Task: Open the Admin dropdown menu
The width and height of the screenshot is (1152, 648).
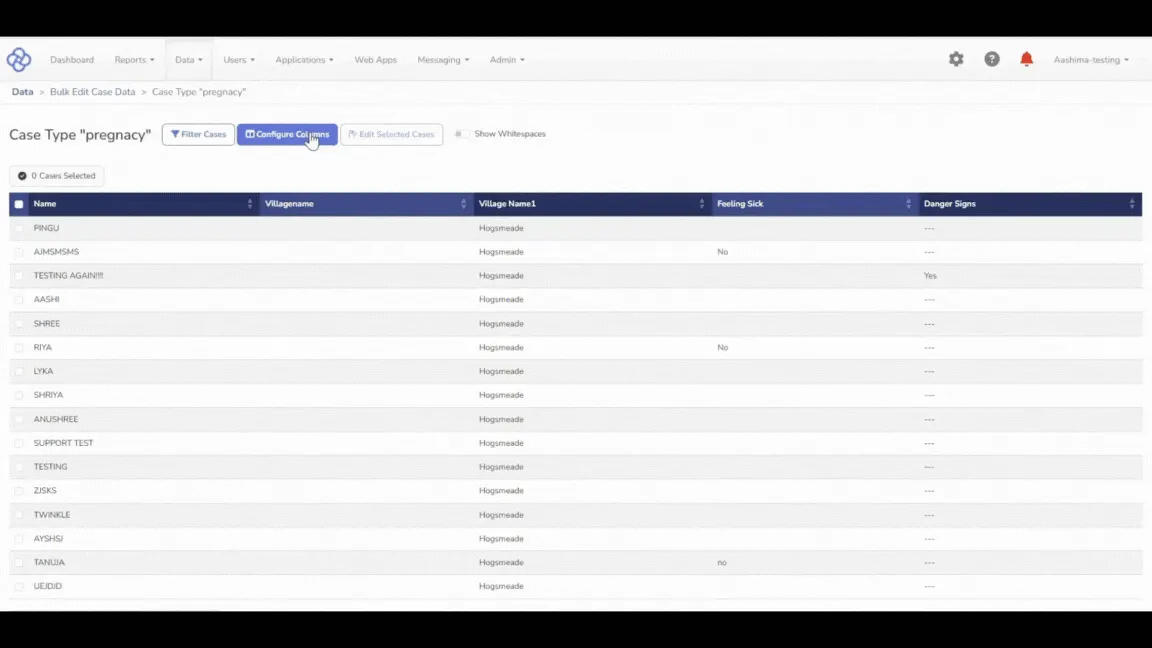Action: [507, 60]
